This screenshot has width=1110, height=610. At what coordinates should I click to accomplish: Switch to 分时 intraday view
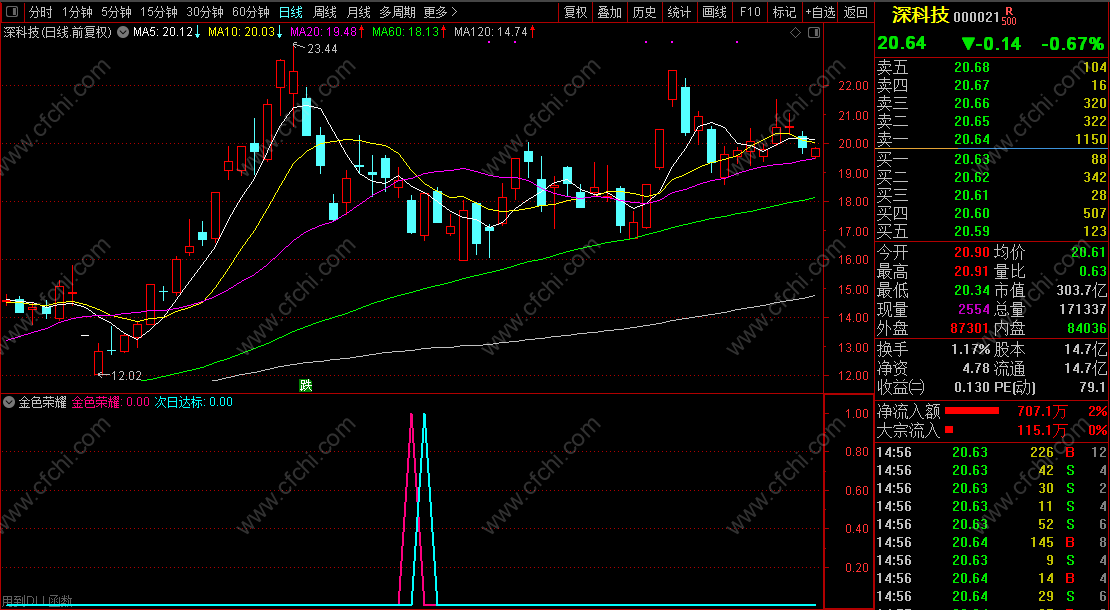pyautogui.click(x=40, y=12)
